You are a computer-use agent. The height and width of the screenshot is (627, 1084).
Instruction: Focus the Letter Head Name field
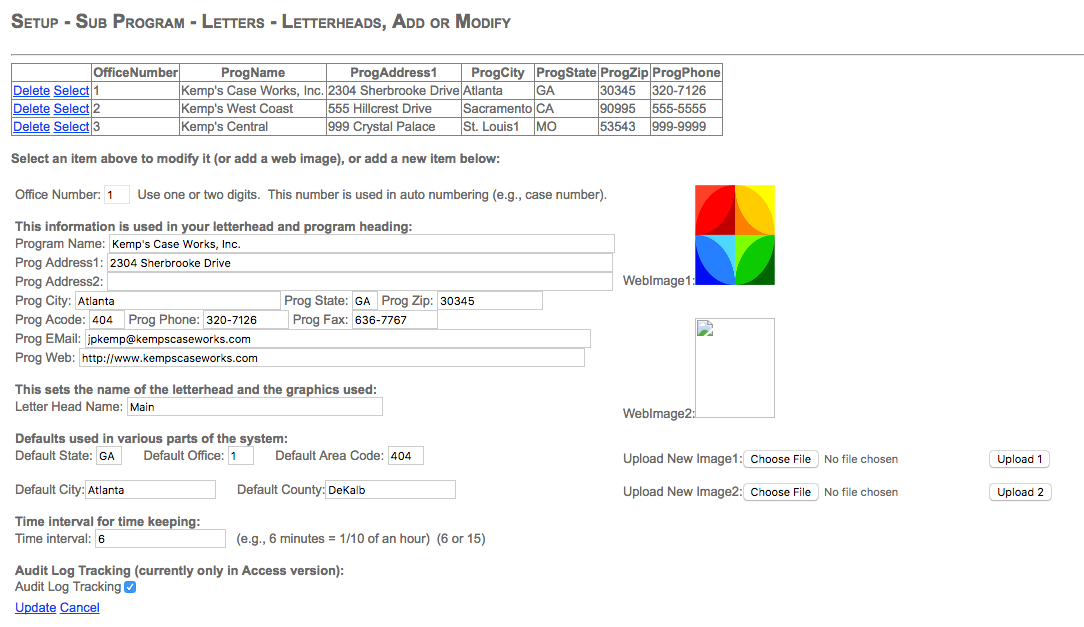pyautogui.click(x=254, y=407)
